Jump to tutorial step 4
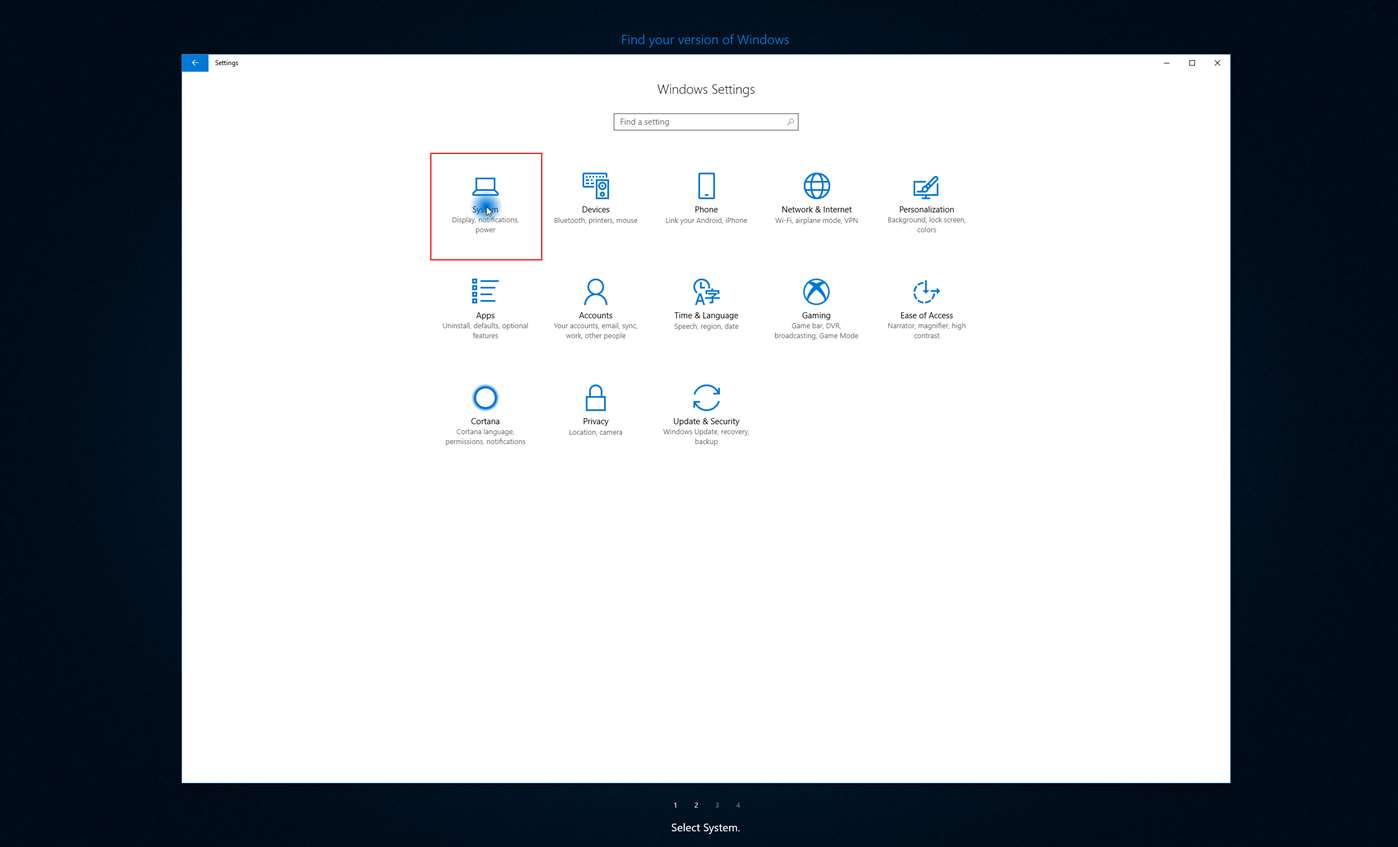 pos(738,805)
